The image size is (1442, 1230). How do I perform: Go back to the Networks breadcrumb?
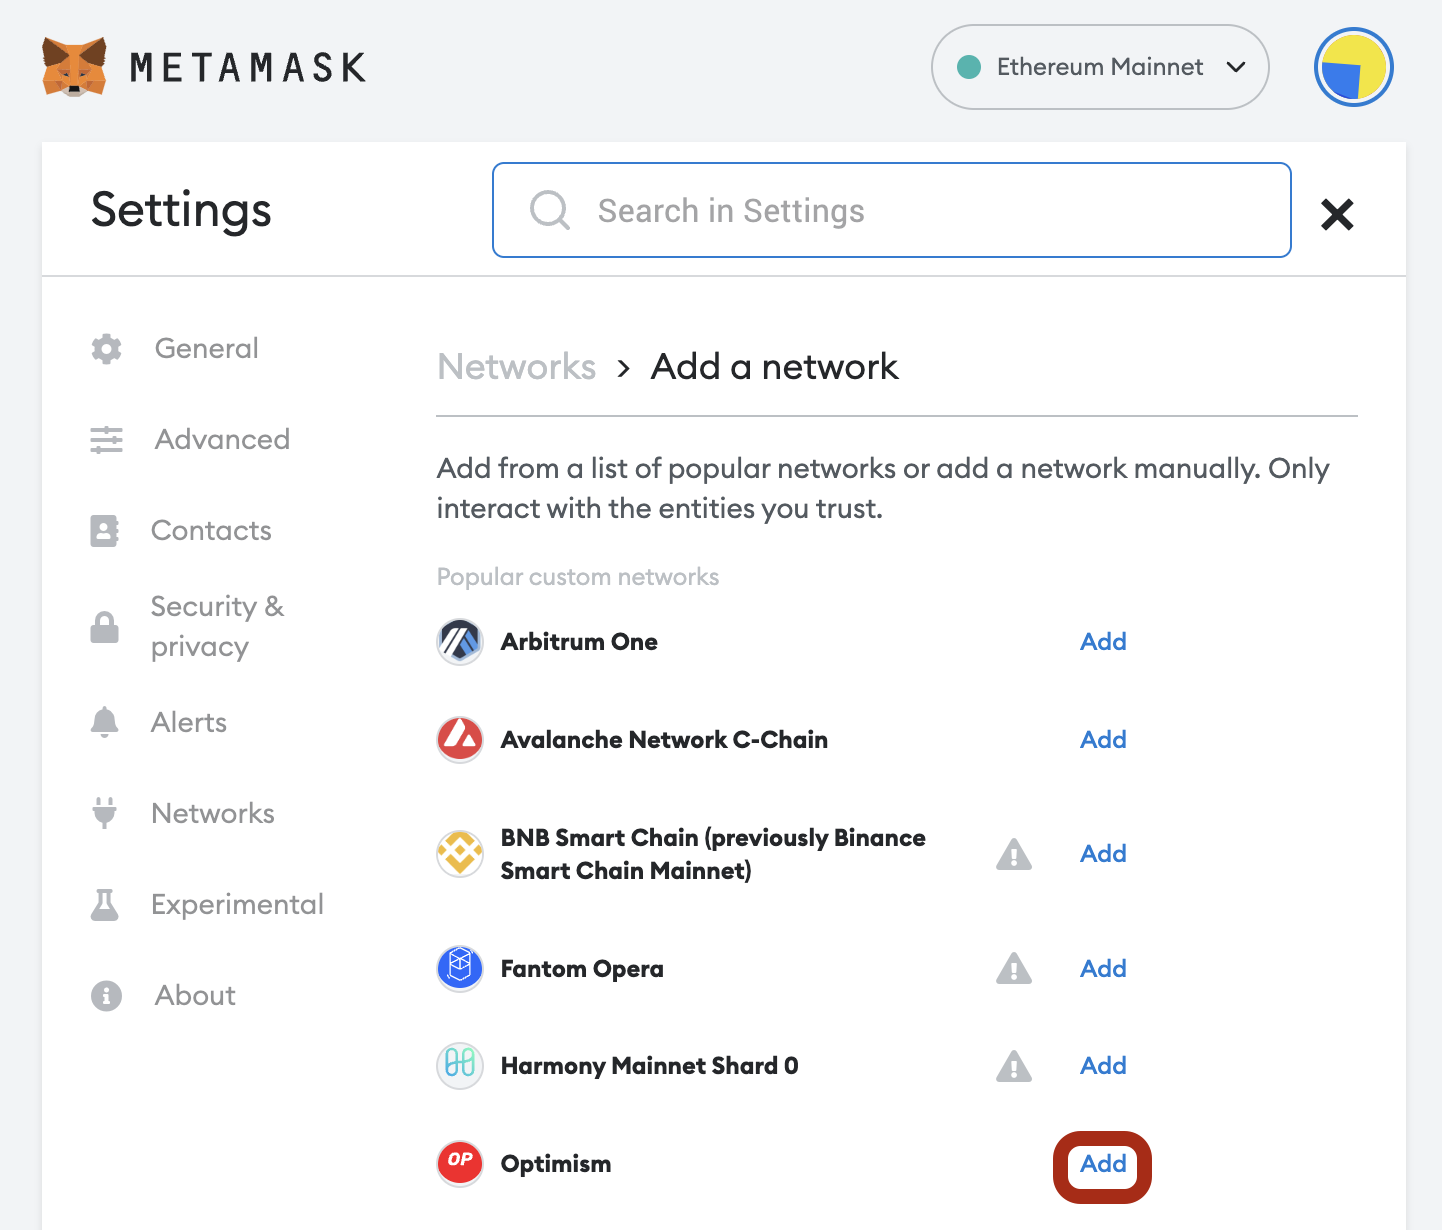click(517, 367)
